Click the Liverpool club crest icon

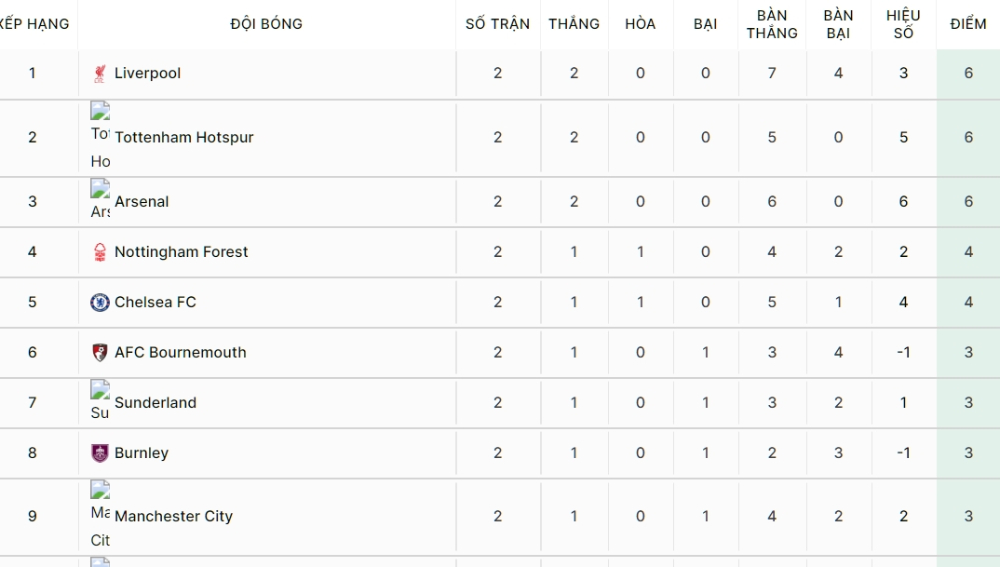click(99, 73)
